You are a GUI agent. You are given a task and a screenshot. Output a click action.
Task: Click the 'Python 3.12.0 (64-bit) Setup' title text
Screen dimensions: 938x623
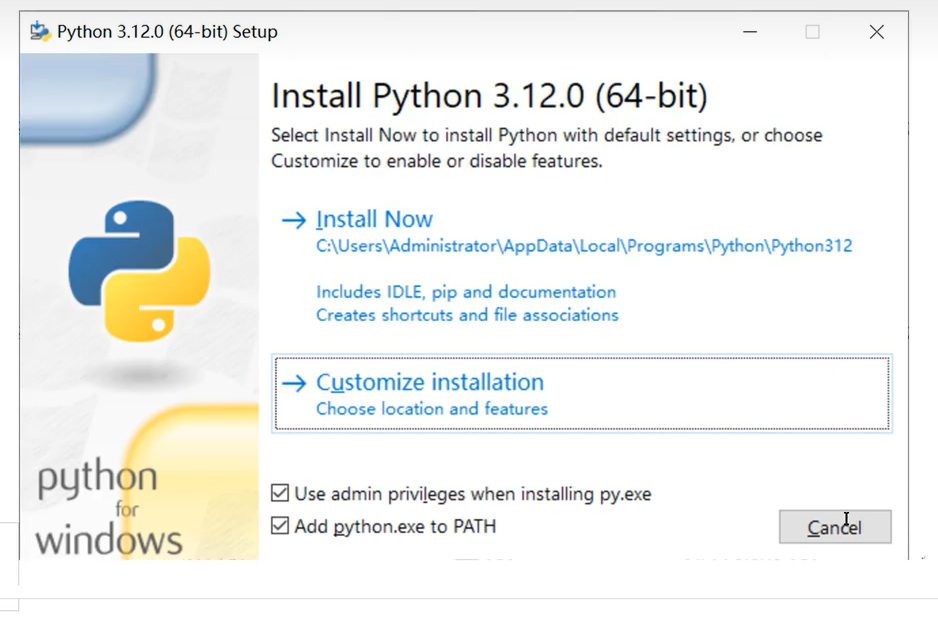(167, 32)
